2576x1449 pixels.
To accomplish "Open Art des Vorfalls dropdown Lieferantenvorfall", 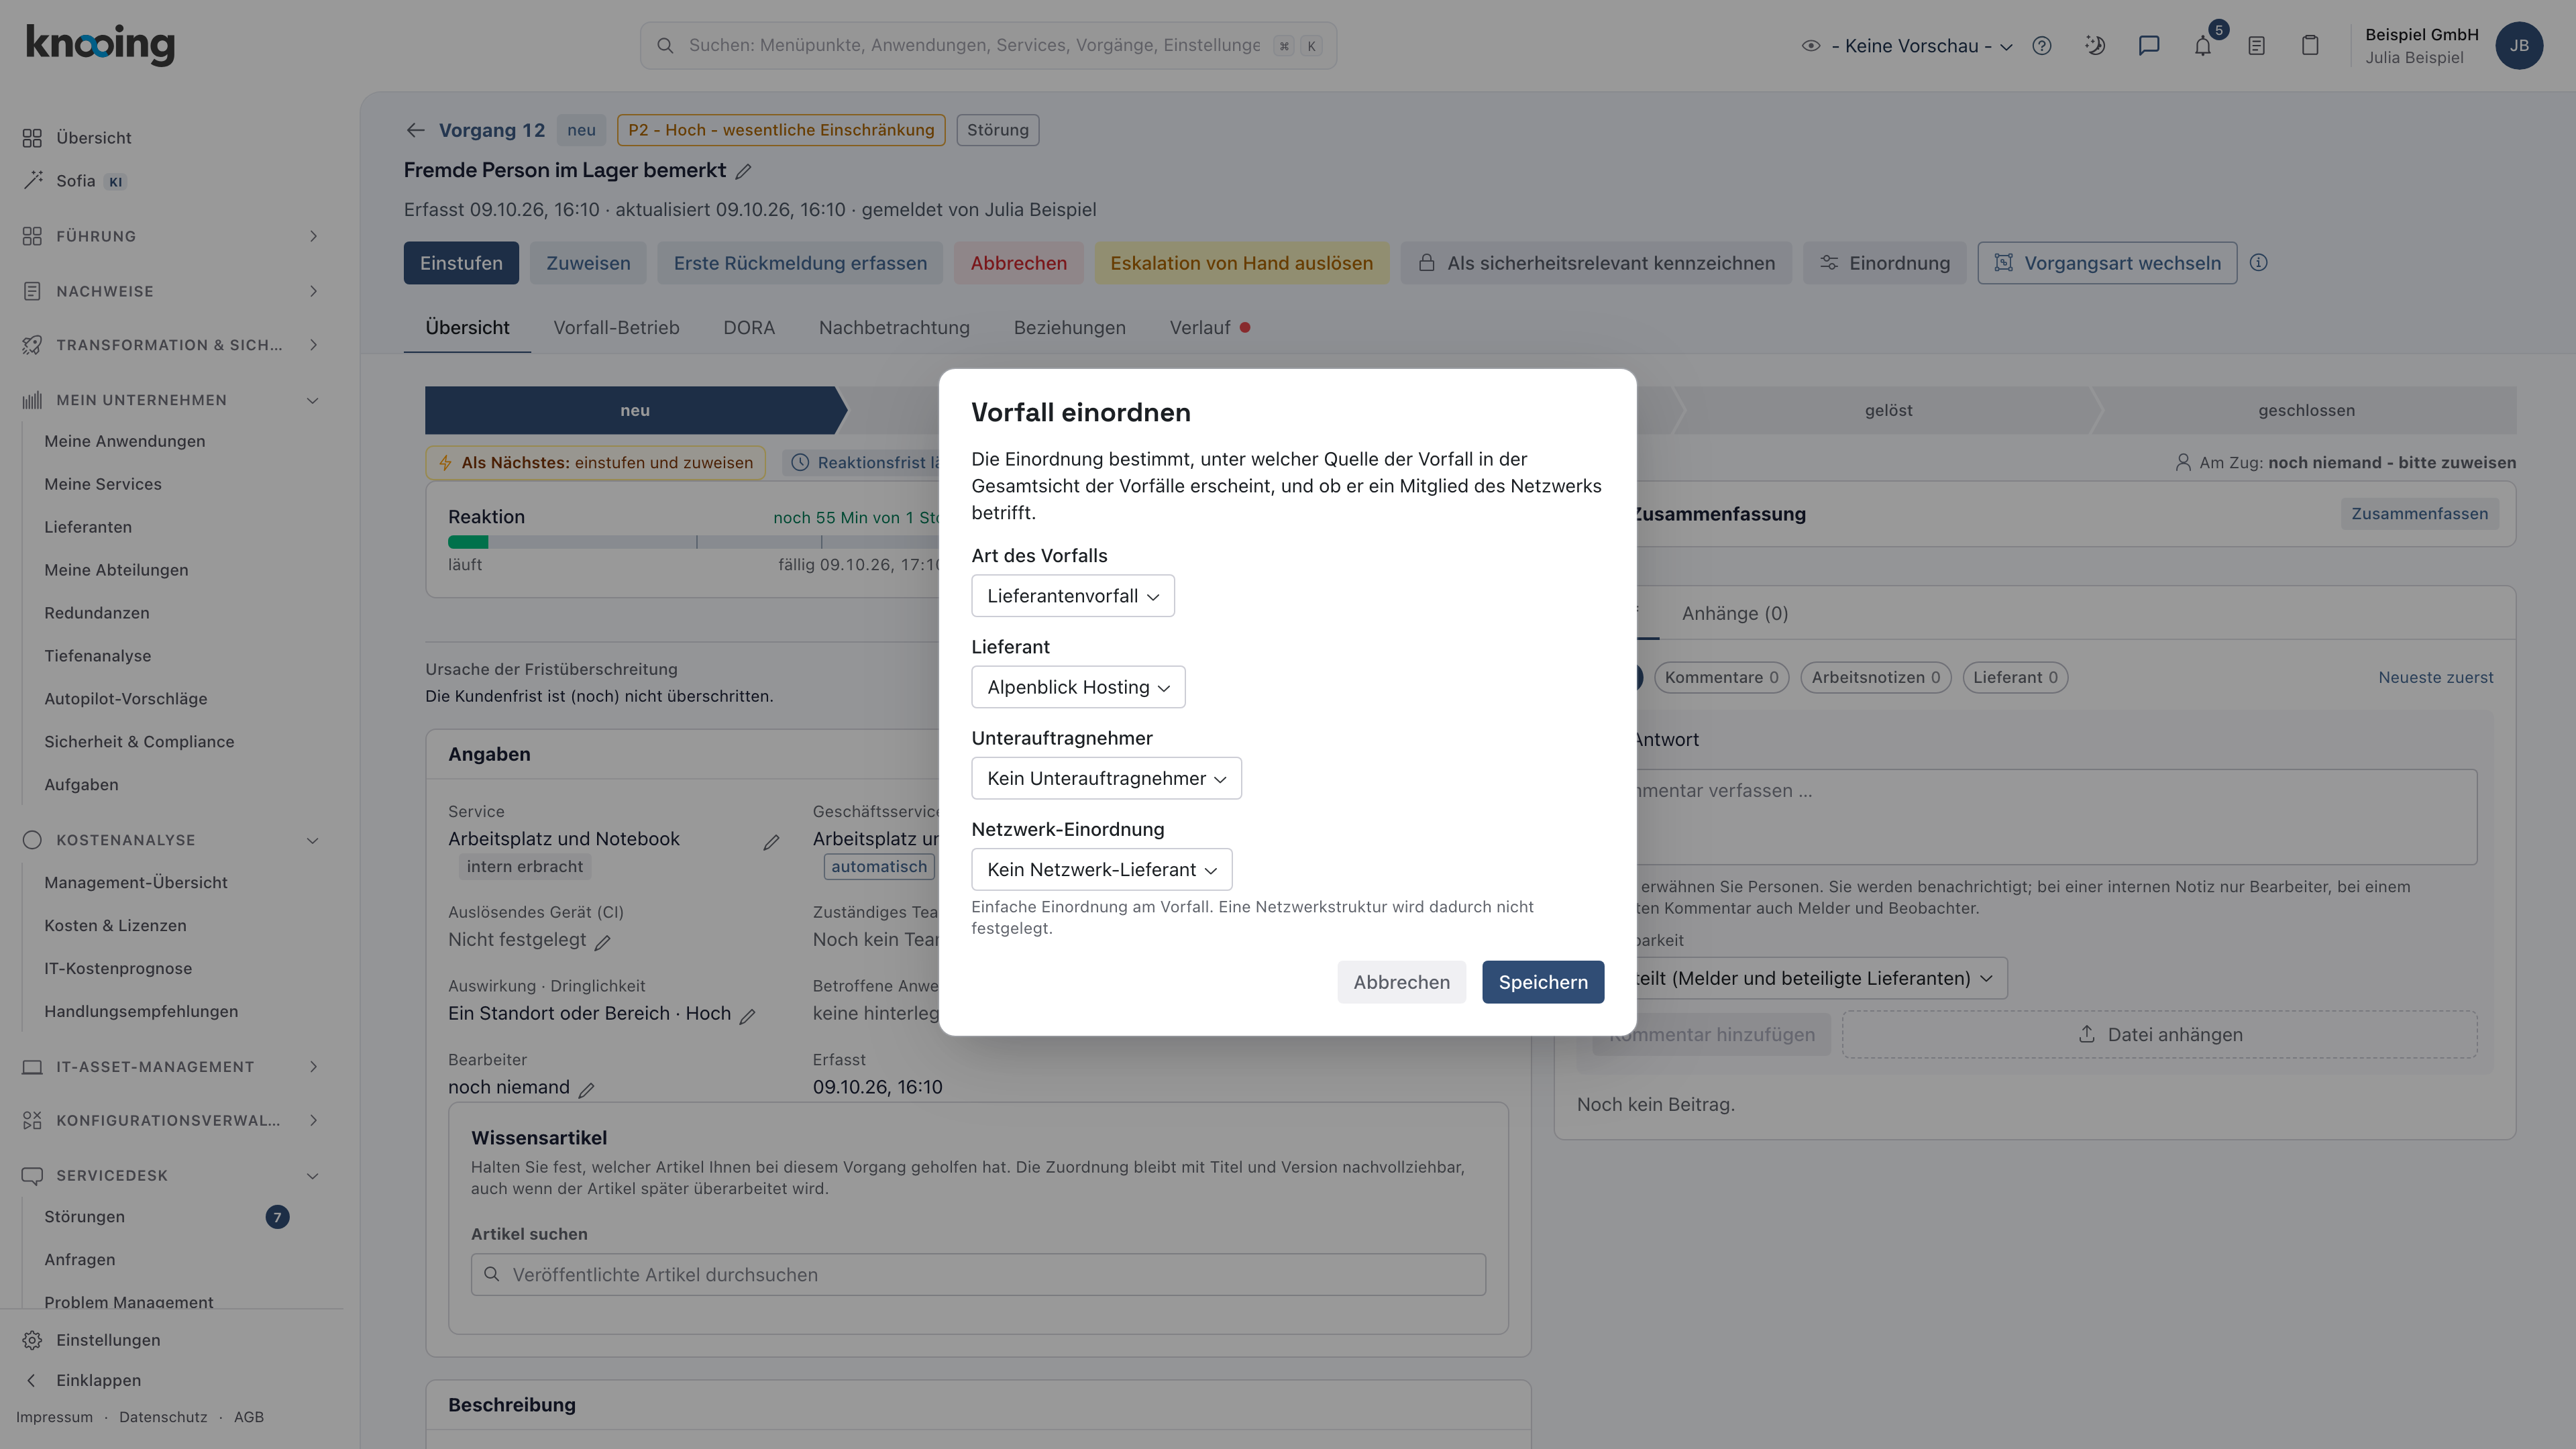I will pyautogui.click(x=1073, y=596).
